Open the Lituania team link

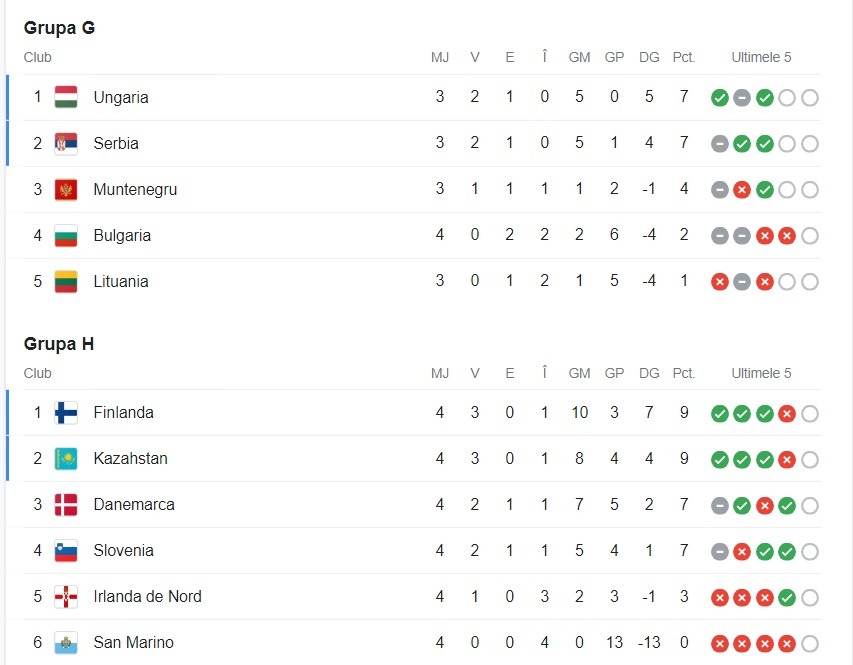[x=120, y=281]
